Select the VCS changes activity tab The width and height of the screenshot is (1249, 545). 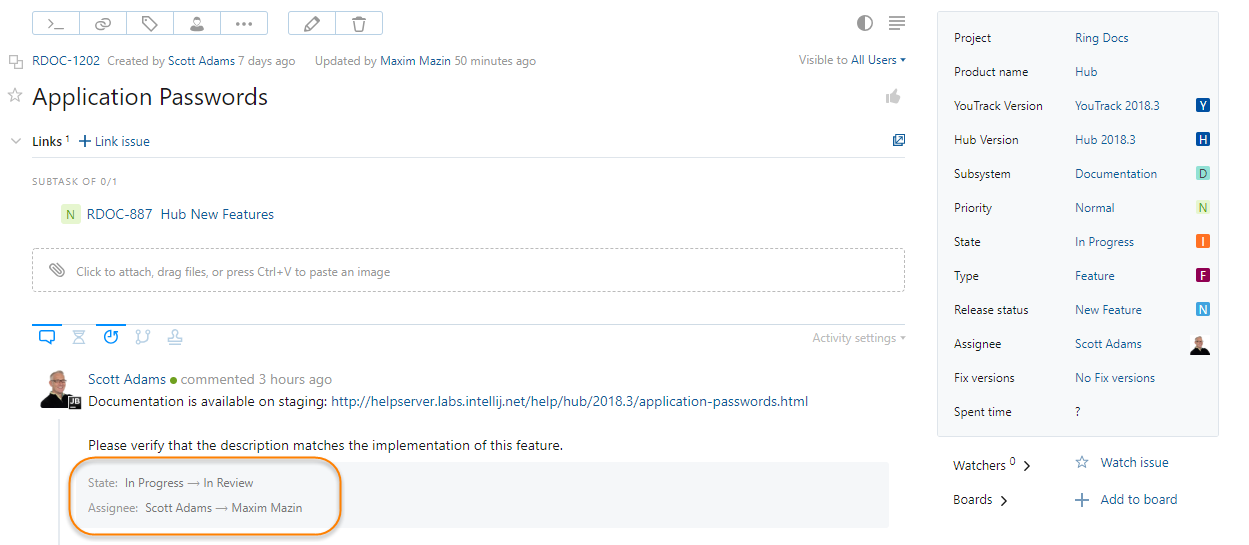(x=143, y=337)
